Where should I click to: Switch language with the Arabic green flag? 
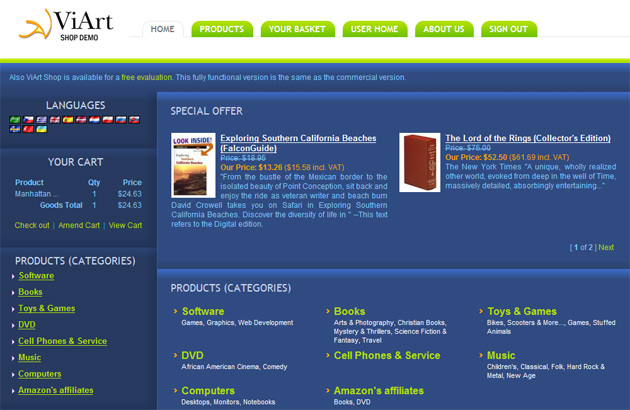15,119
